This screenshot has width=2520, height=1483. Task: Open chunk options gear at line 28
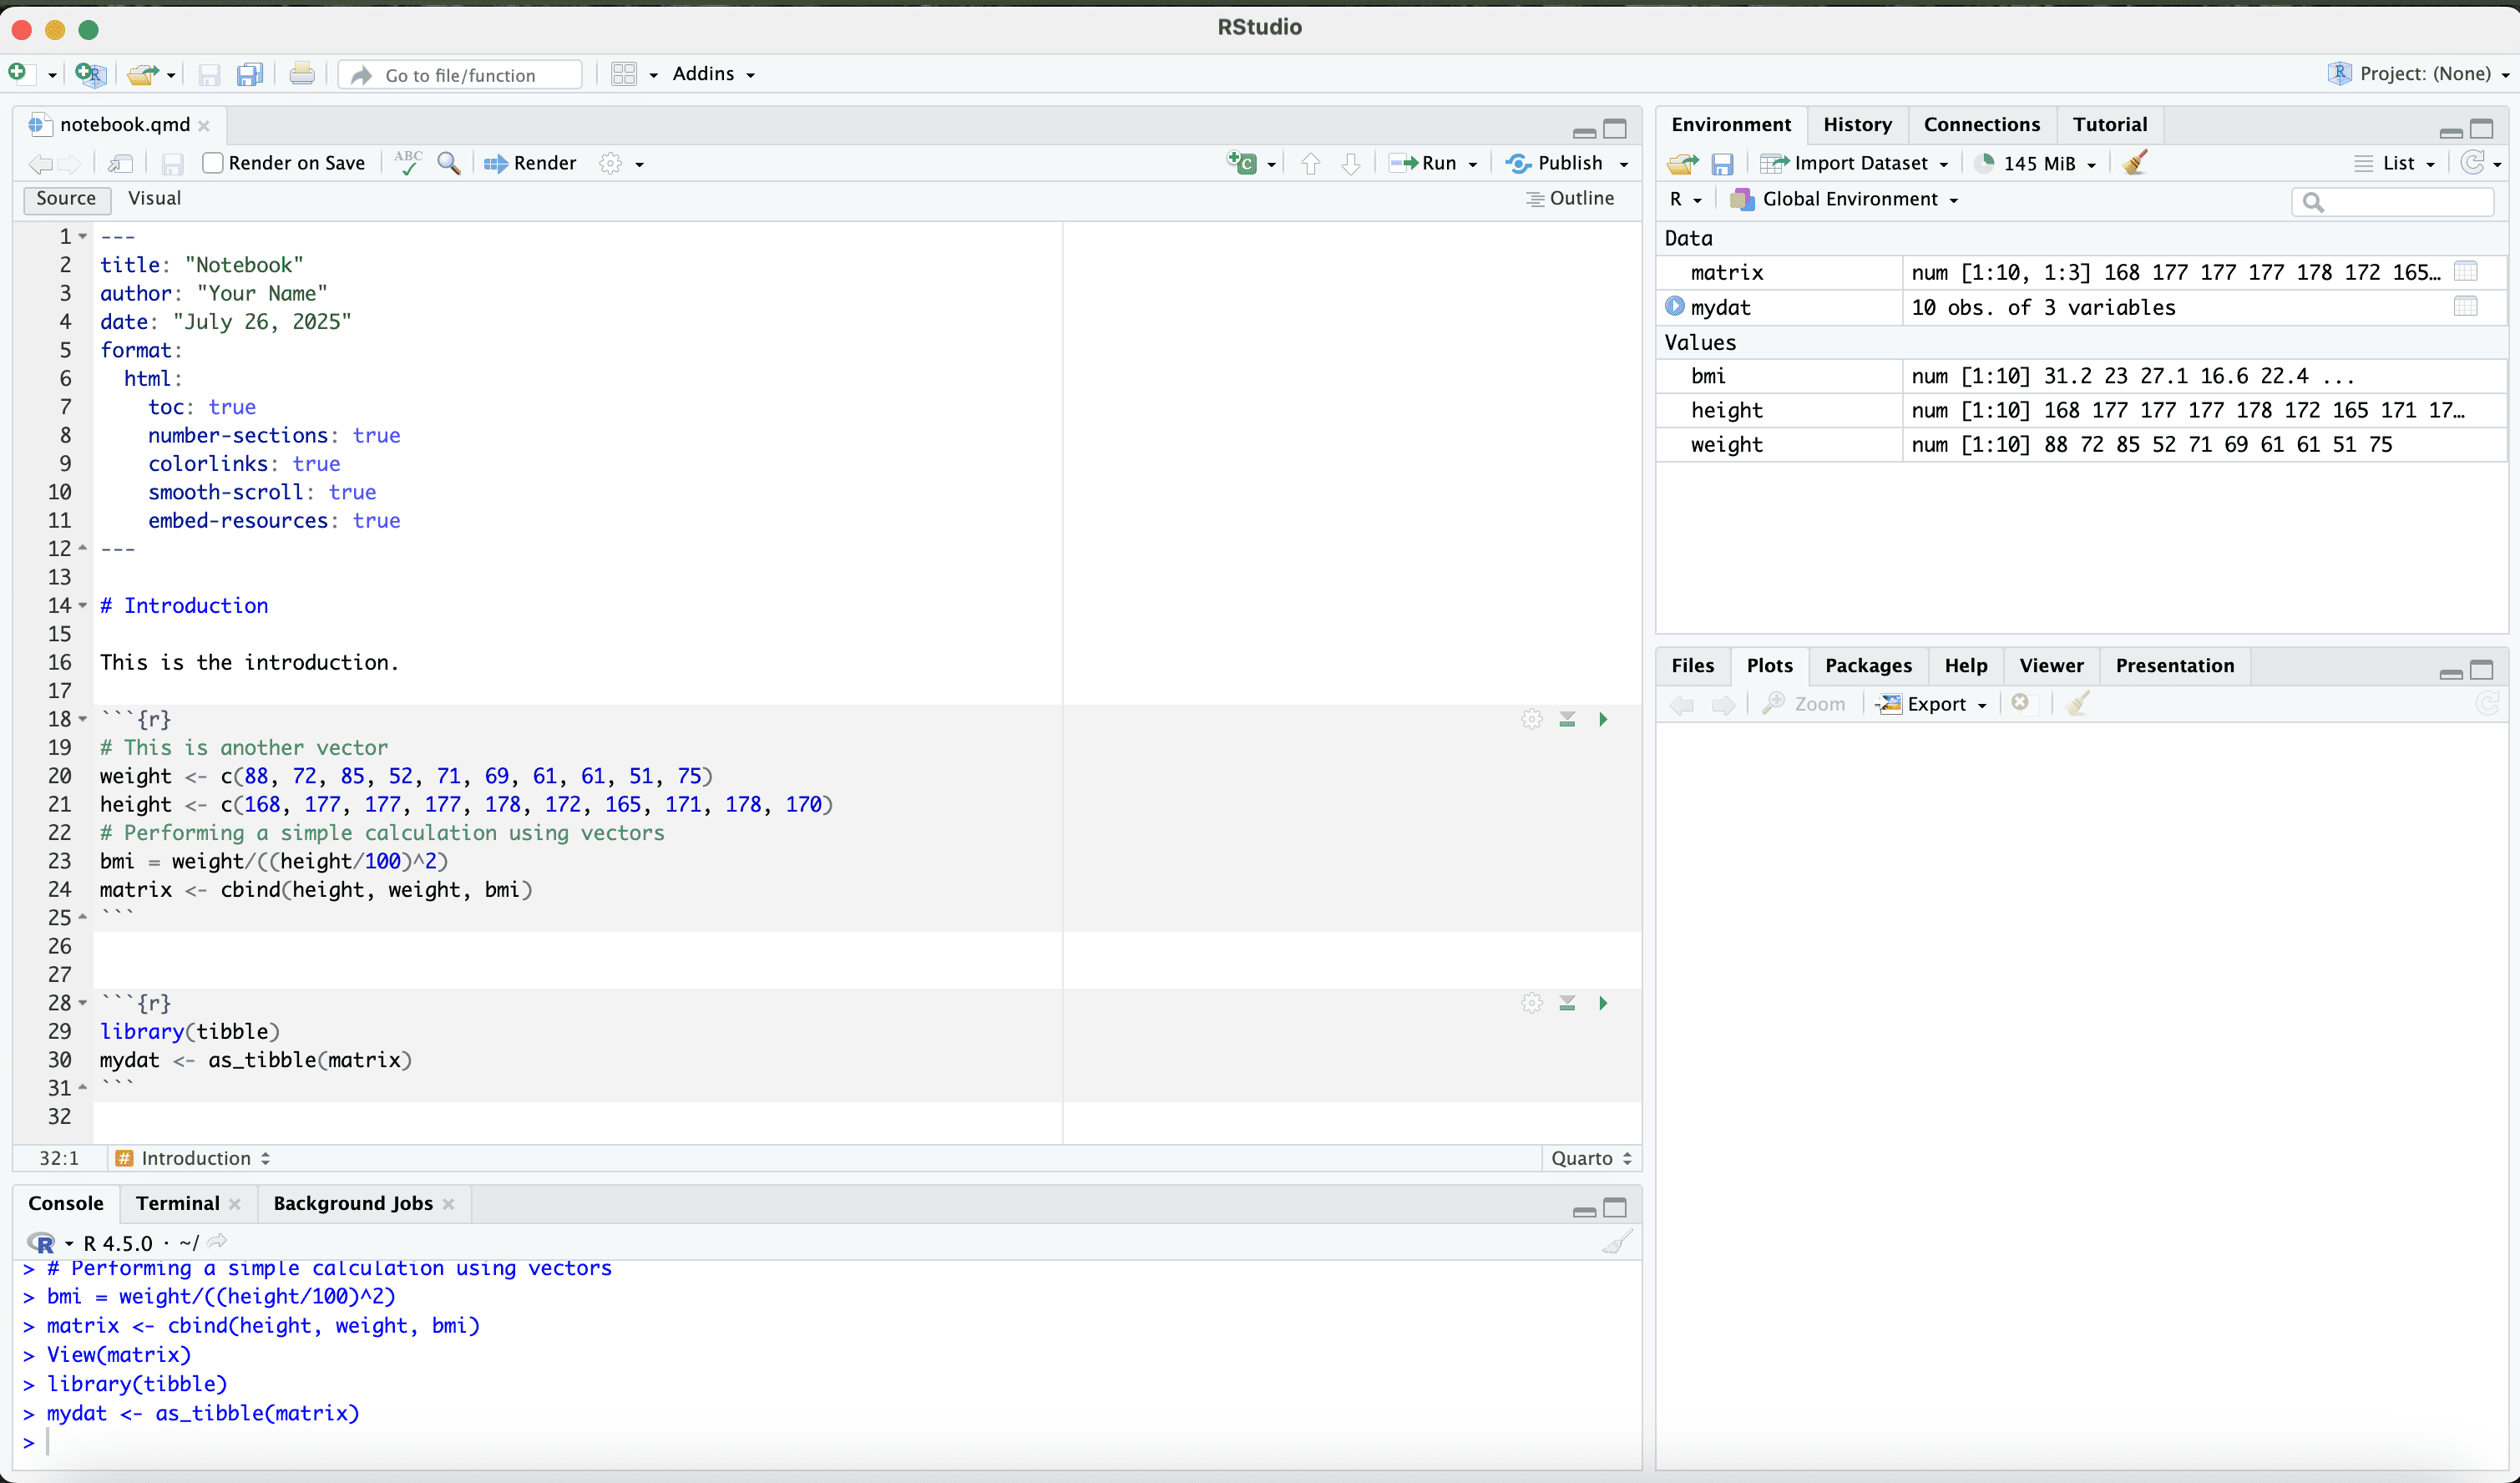[1531, 1003]
